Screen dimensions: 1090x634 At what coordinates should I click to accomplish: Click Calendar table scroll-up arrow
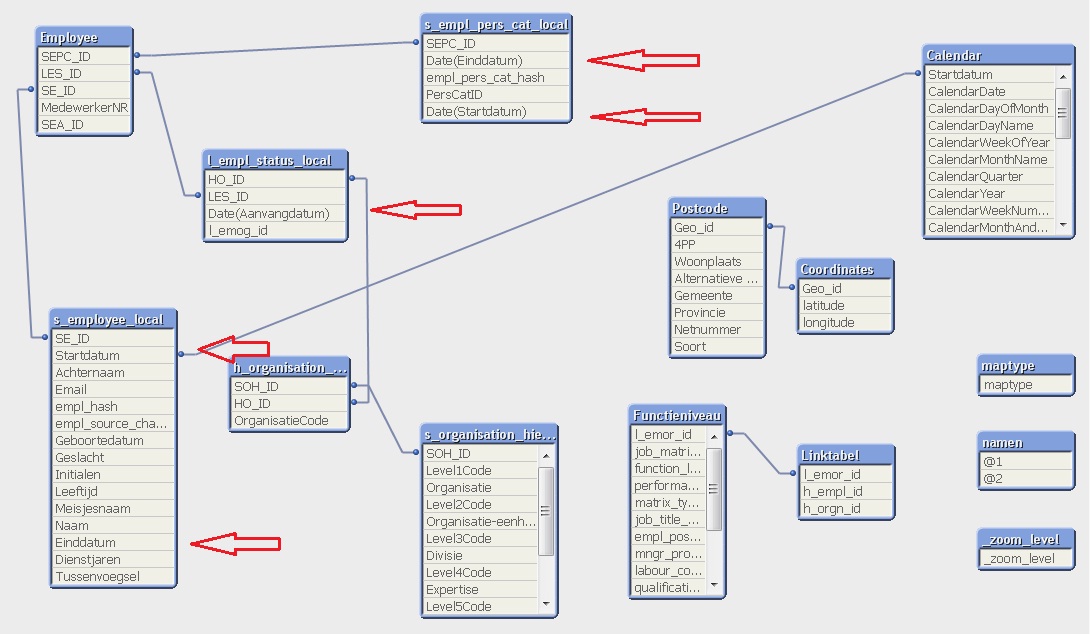point(1064,76)
